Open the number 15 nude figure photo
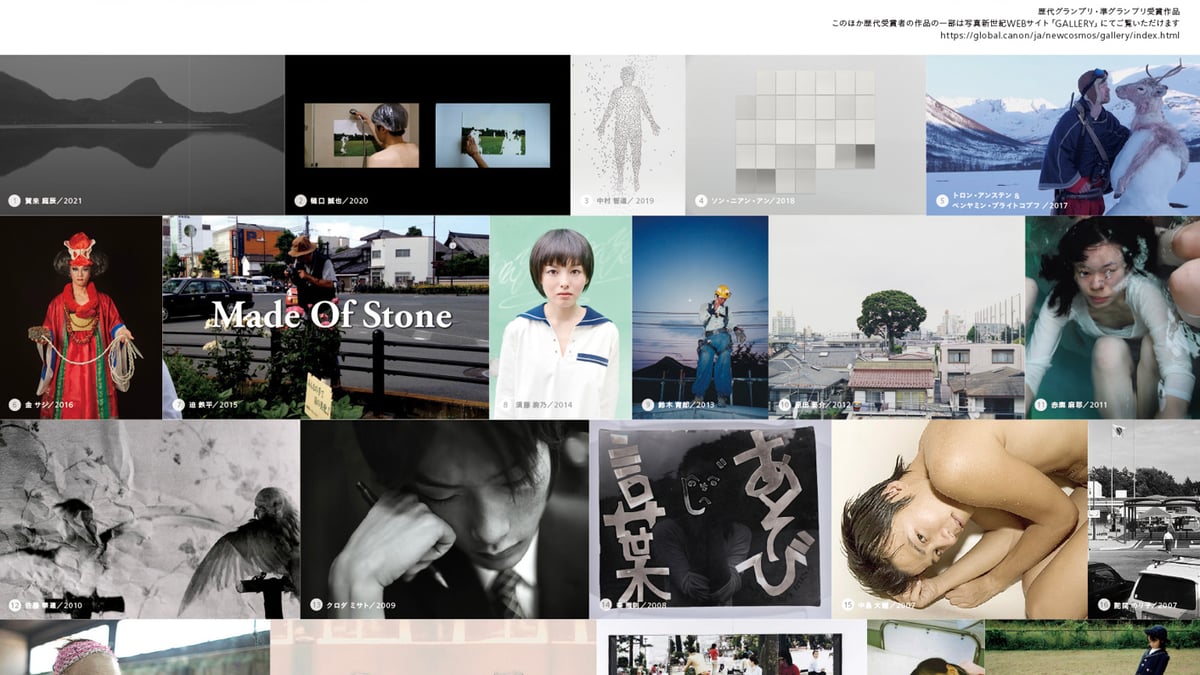Screen dimensions: 1200x675 (960, 519)
